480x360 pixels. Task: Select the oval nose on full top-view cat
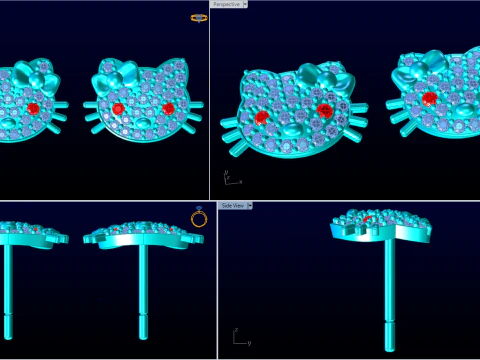143,123
